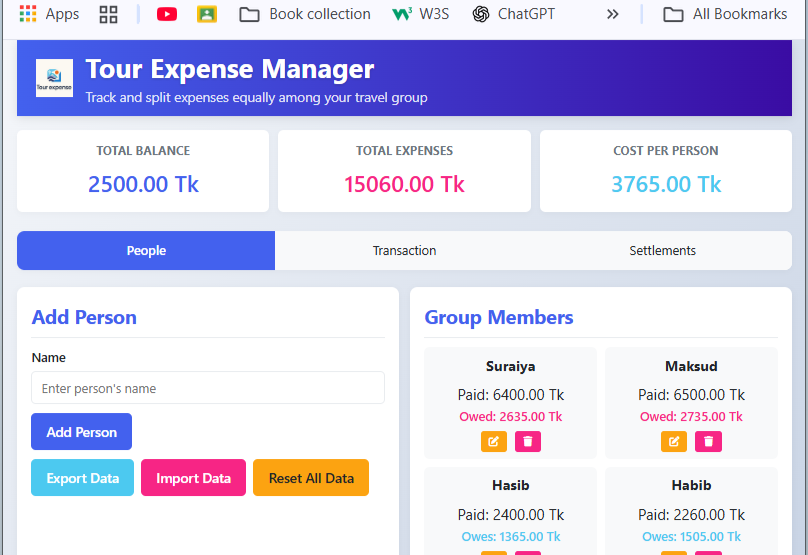Viewport: 808px width, 555px height.
Task: Open the Google Classroom bookmark icon
Action: click(x=207, y=14)
